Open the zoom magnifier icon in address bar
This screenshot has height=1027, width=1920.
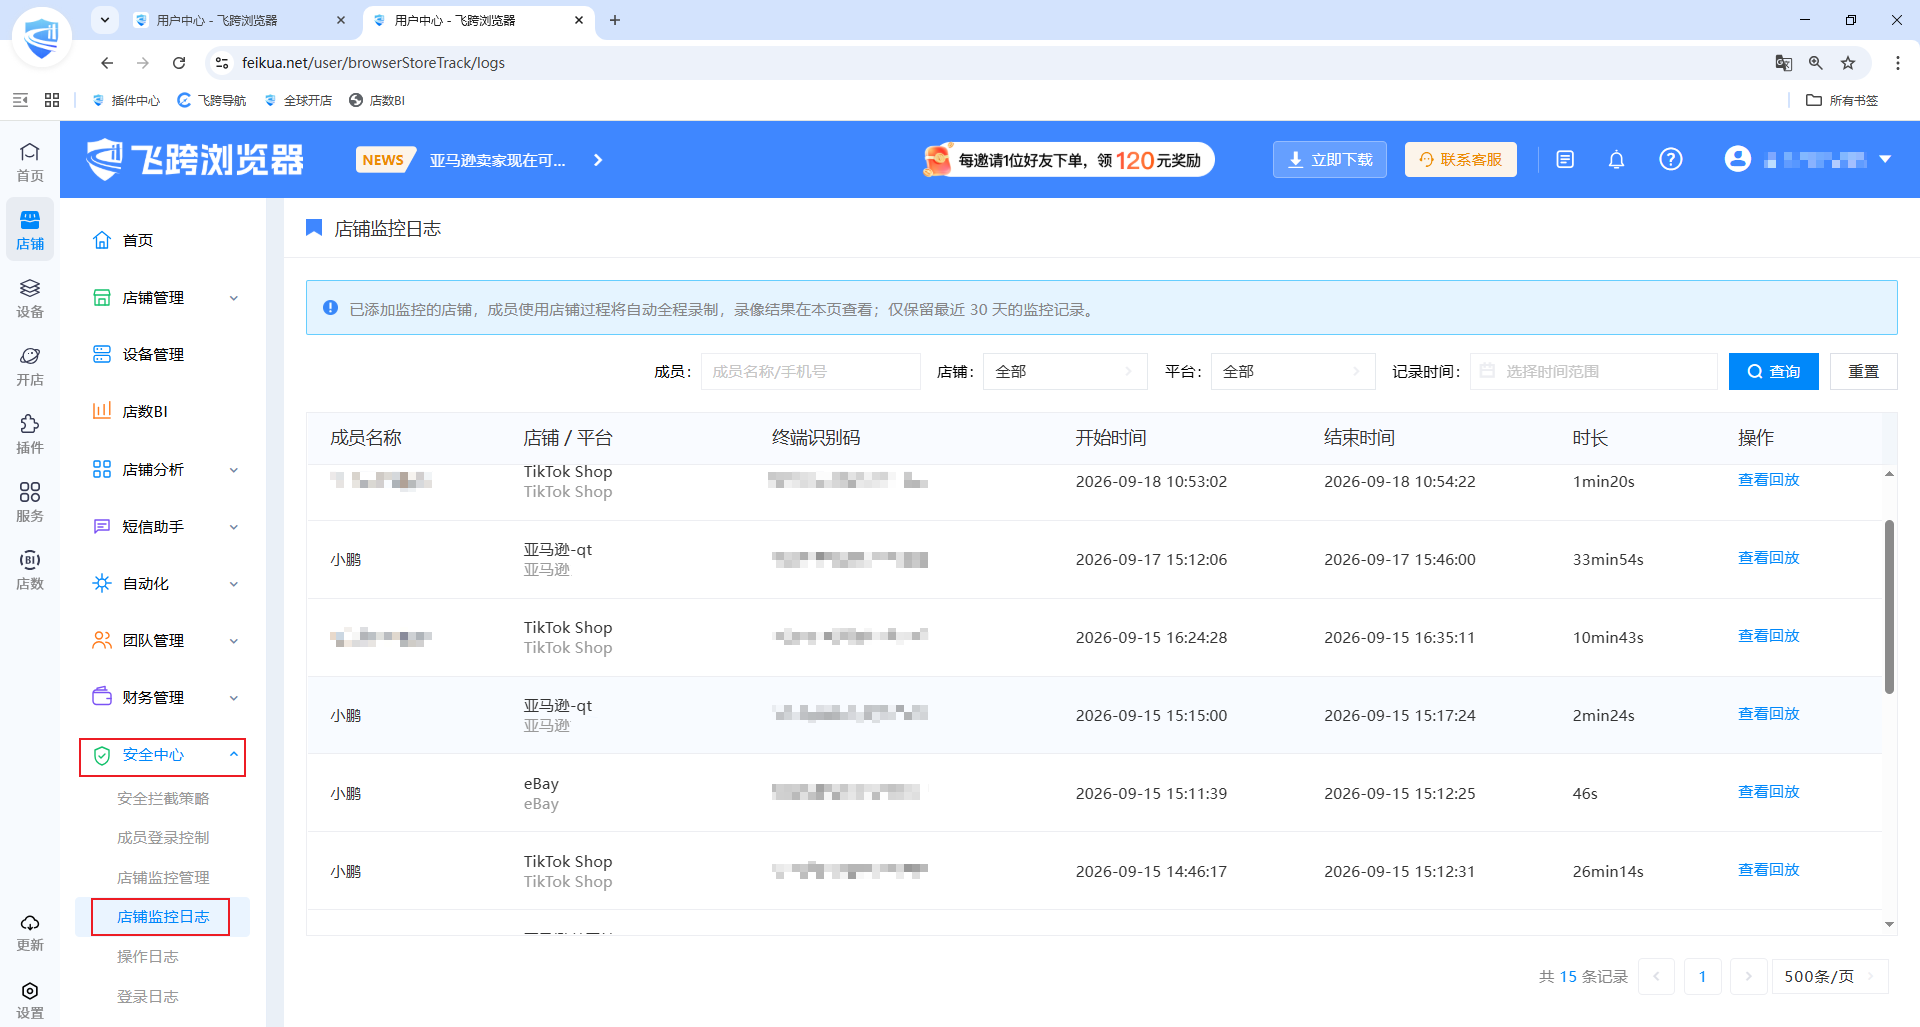click(x=1816, y=63)
